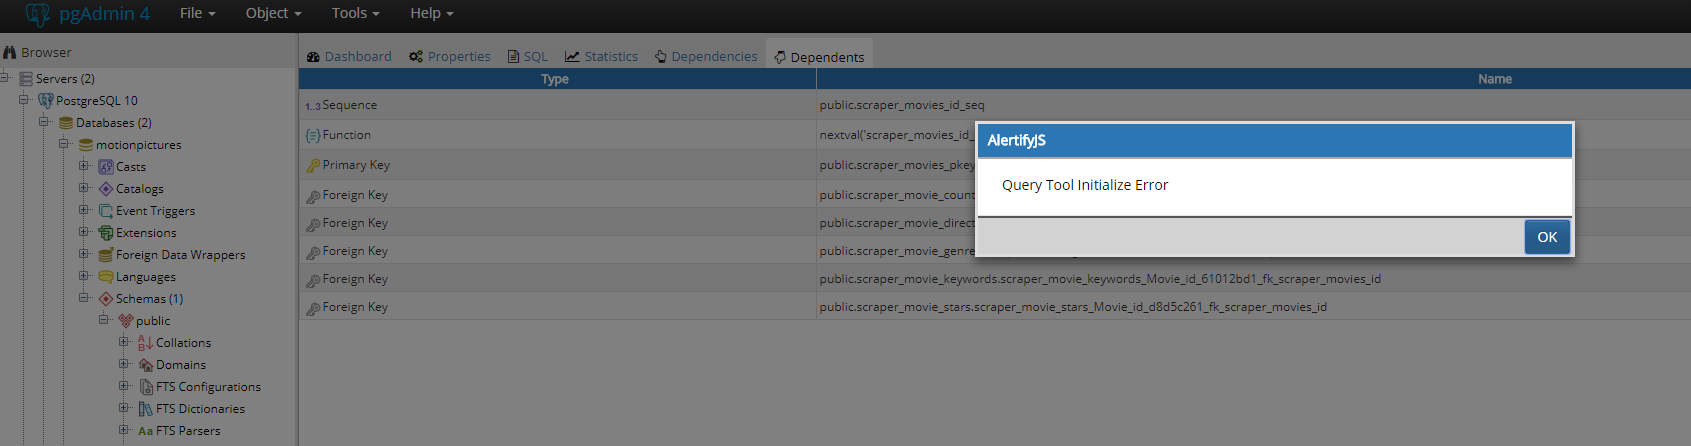The width and height of the screenshot is (1691, 446).
Task: Expand the Collations tree node
Action: tap(124, 342)
